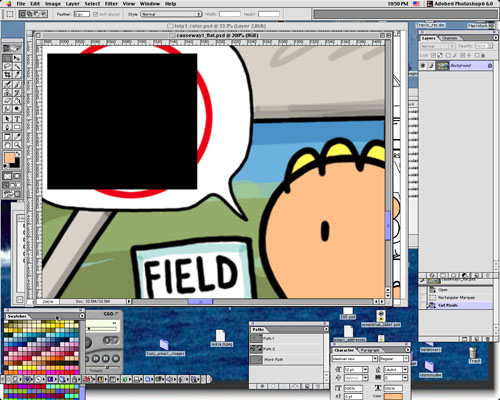Open the Trash on the desktop
This screenshot has height=400, width=500.
point(473,354)
